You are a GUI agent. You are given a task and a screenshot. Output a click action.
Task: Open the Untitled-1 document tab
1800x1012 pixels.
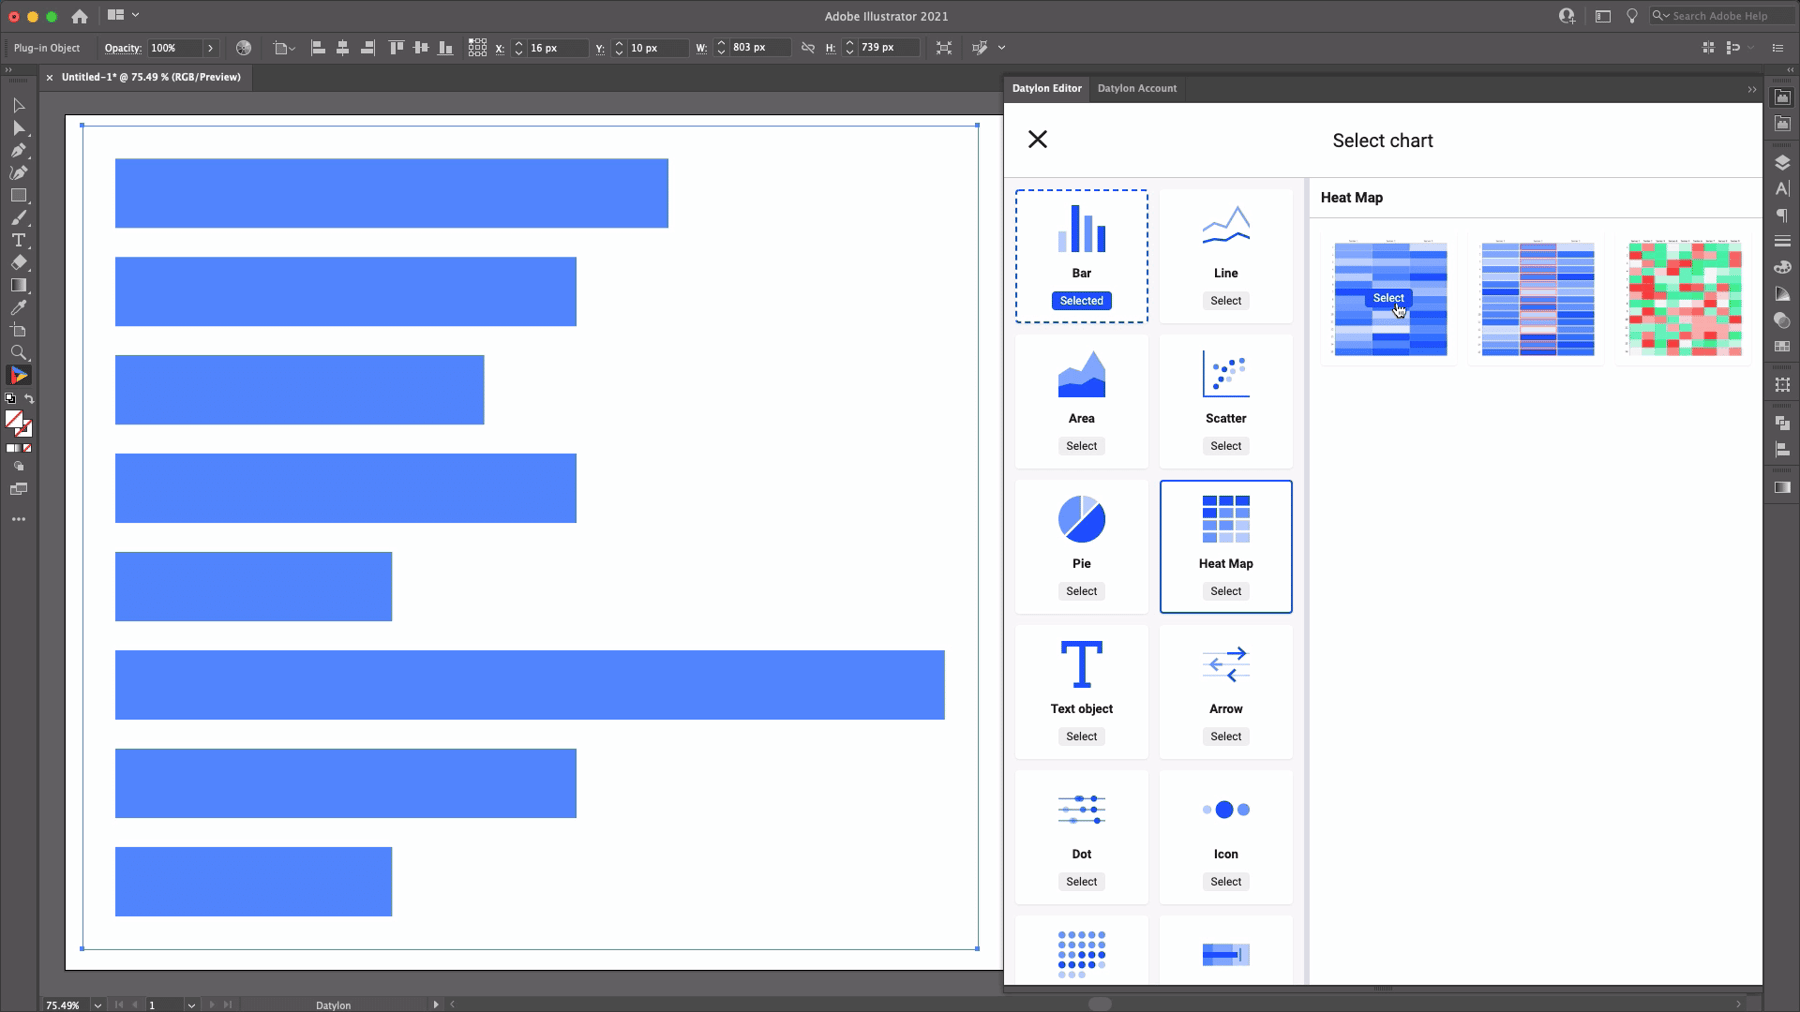coord(150,77)
